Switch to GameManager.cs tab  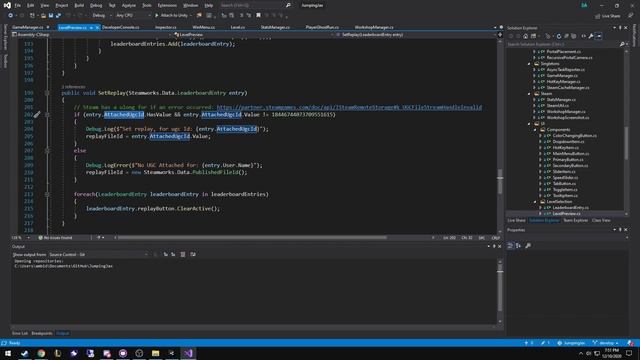point(27,27)
